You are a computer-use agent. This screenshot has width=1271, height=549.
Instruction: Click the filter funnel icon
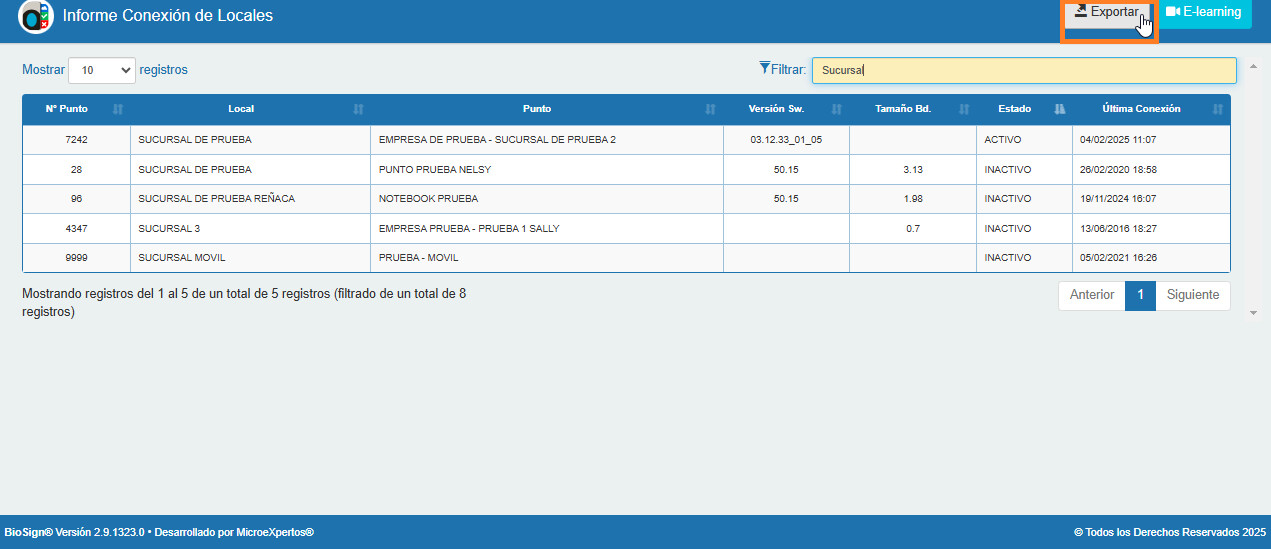(765, 68)
